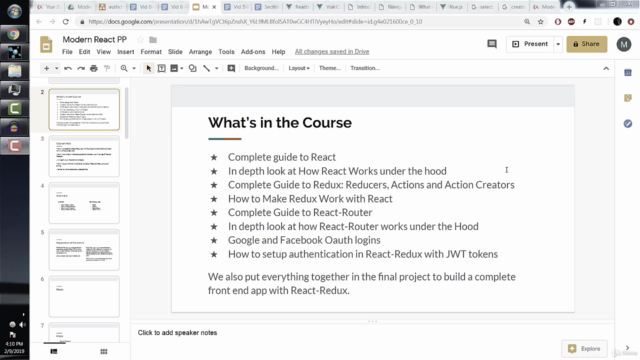Screen dimensions: 640x360
Task: Collapse the menus with the up chevron
Action: pos(606,68)
